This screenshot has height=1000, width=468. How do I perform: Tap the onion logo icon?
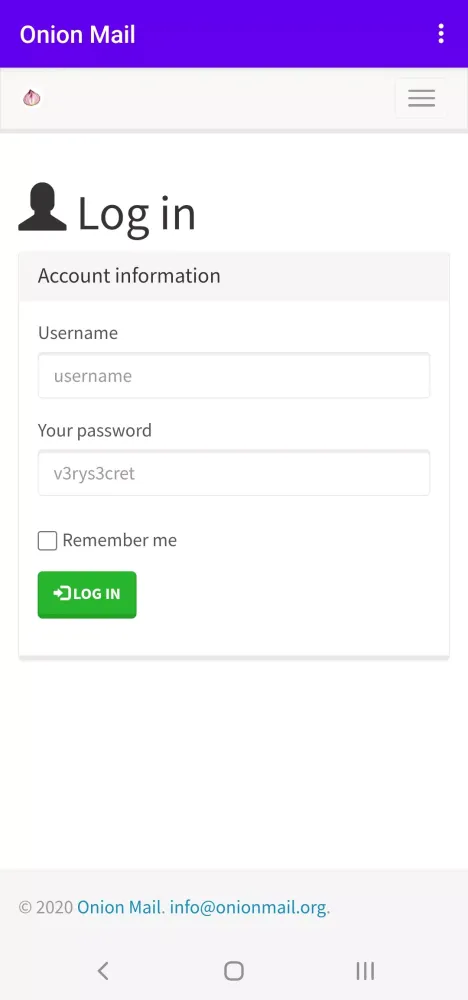(32, 98)
